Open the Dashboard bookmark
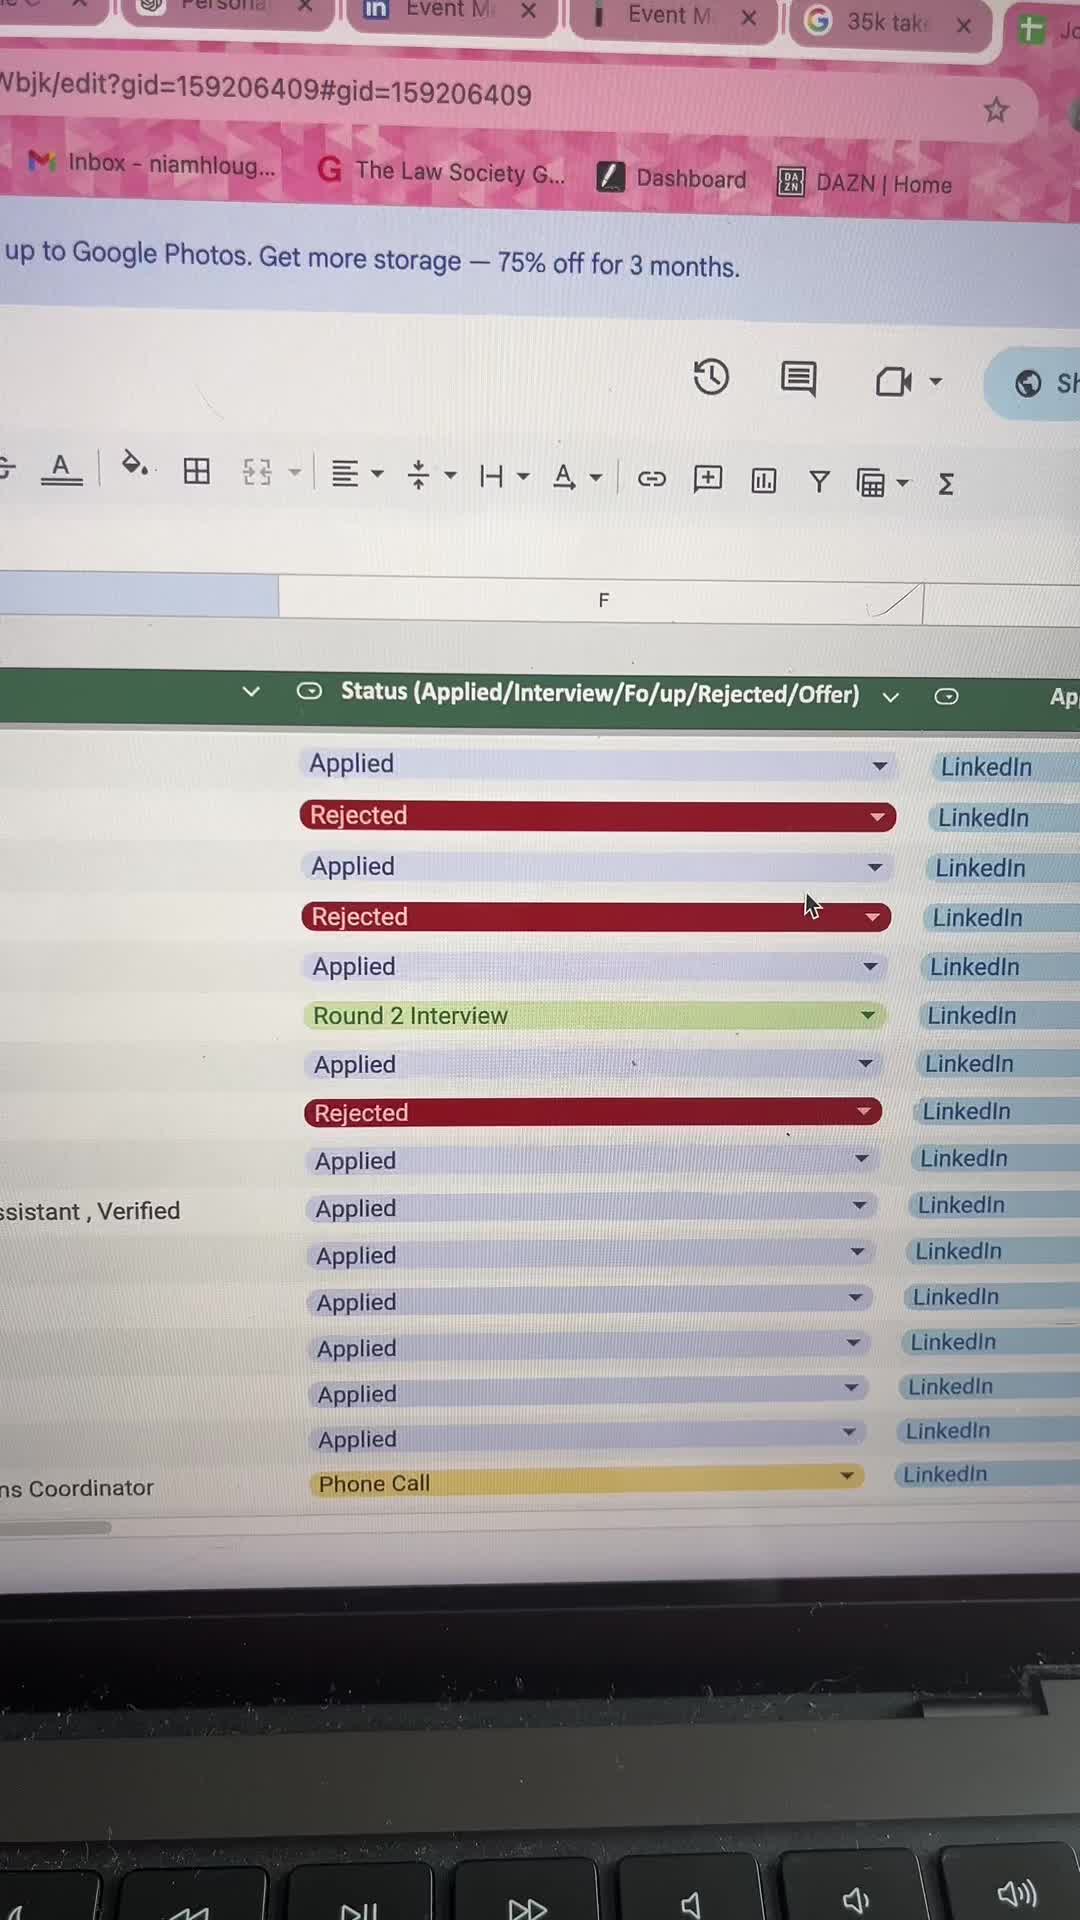The width and height of the screenshot is (1080, 1920). coord(671,178)
